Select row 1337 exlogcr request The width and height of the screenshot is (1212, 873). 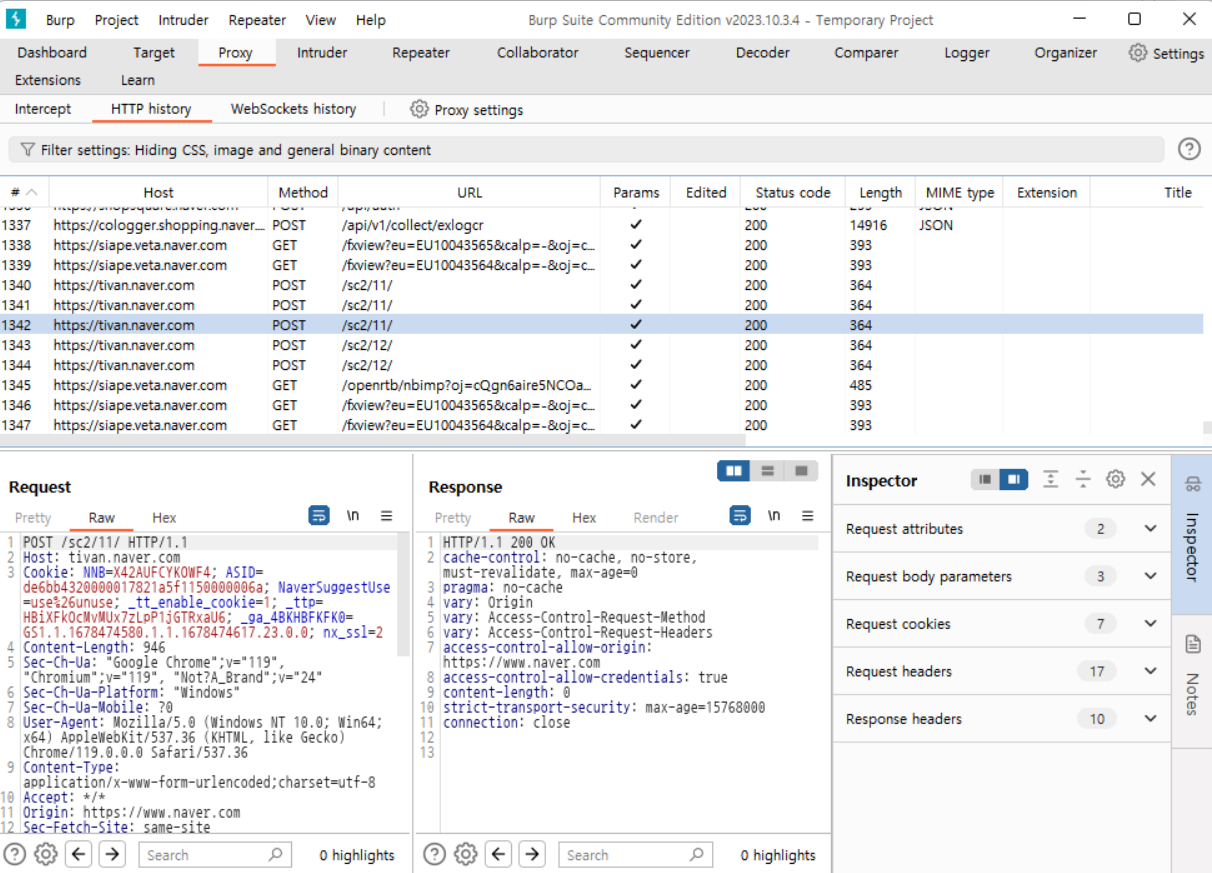[x=601, y=225]
